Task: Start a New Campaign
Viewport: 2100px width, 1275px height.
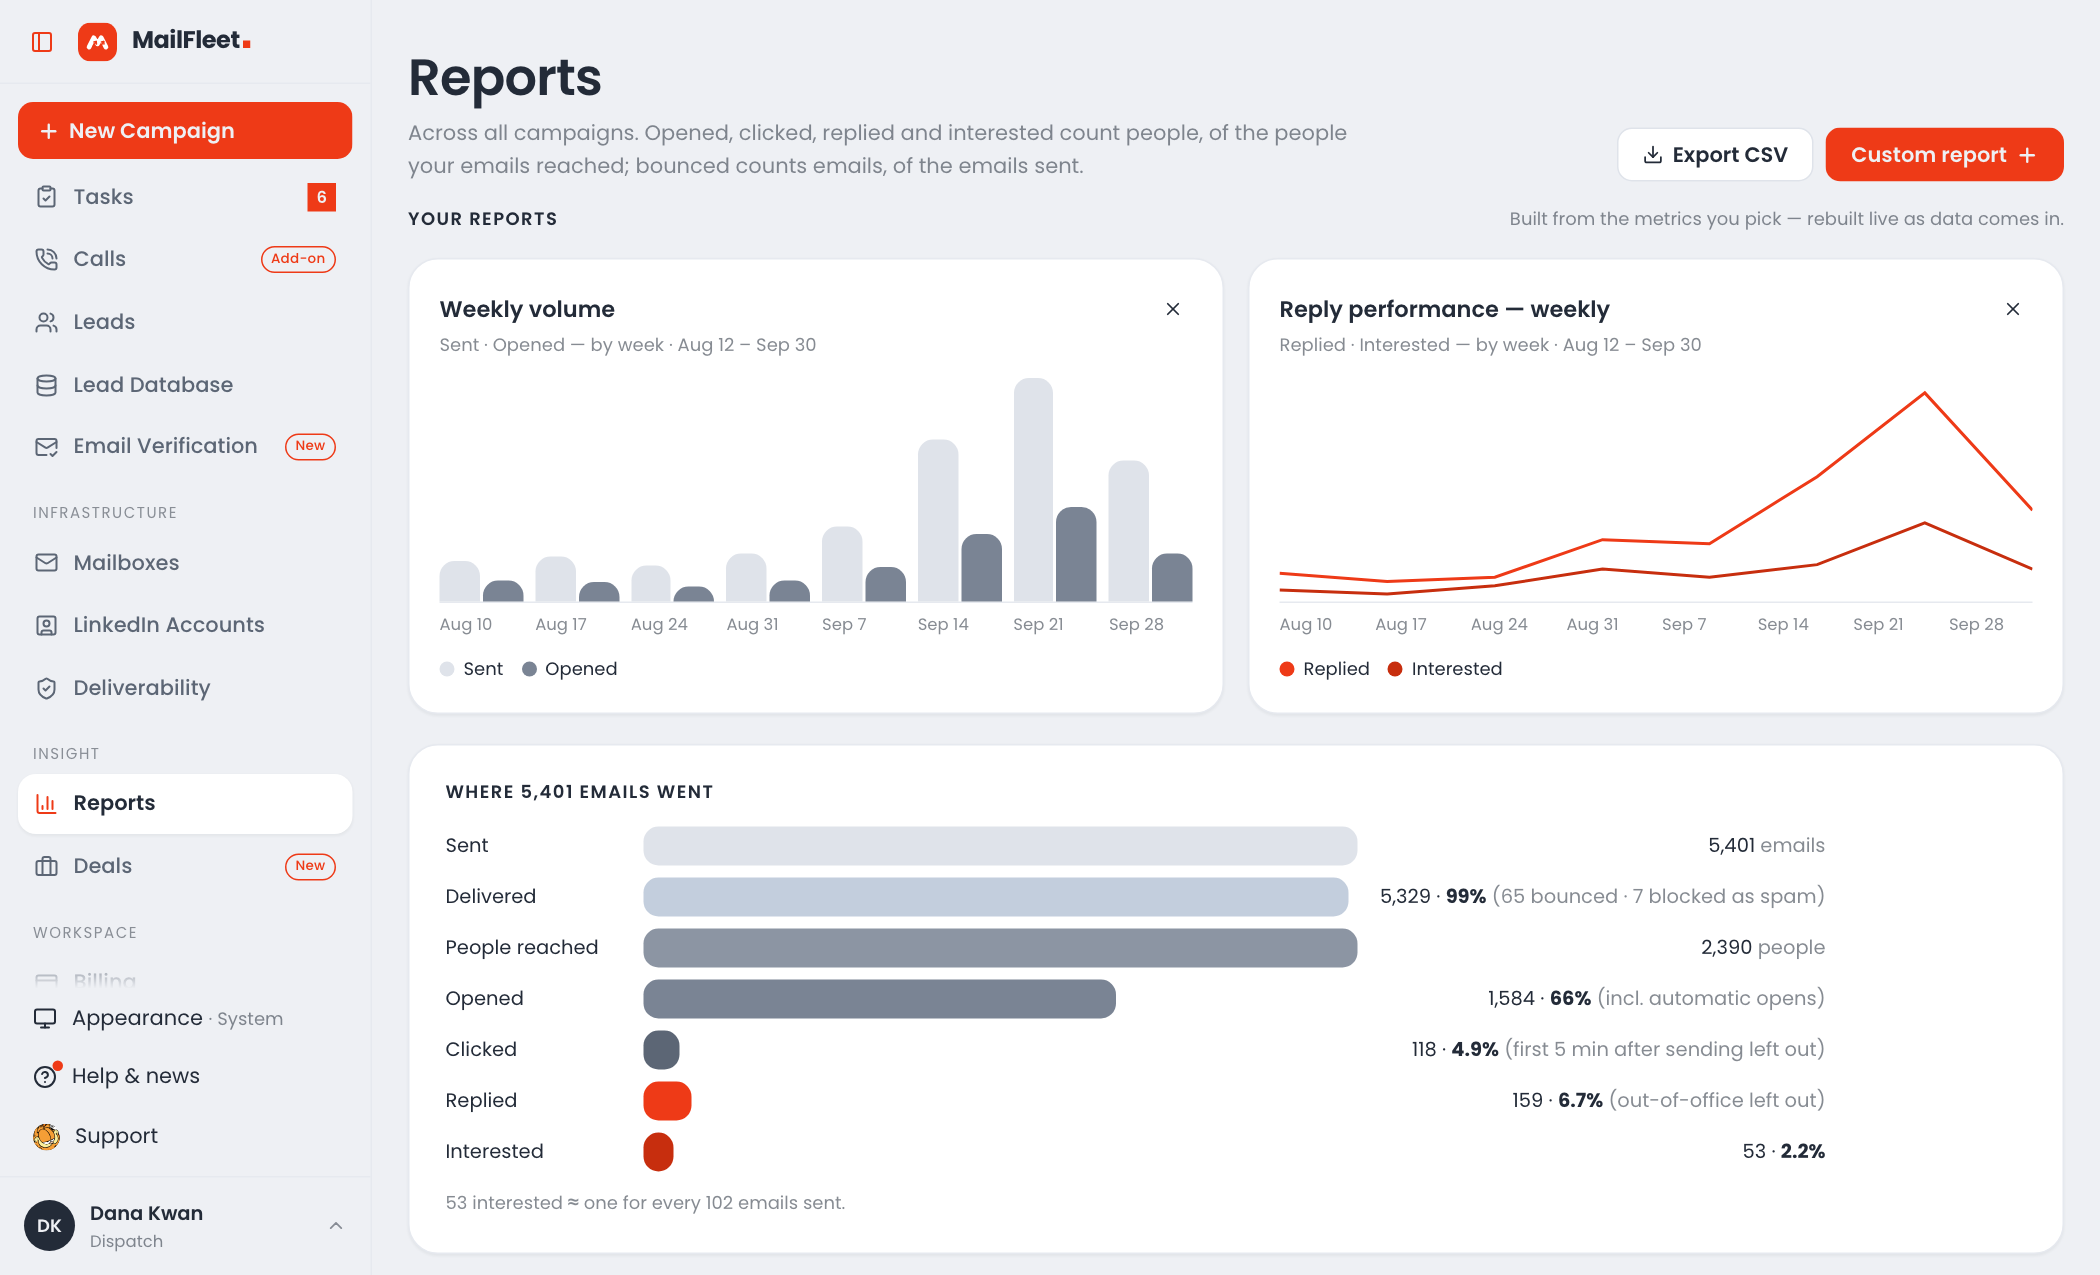Action: pyautogui.click(x=185, y=131)
